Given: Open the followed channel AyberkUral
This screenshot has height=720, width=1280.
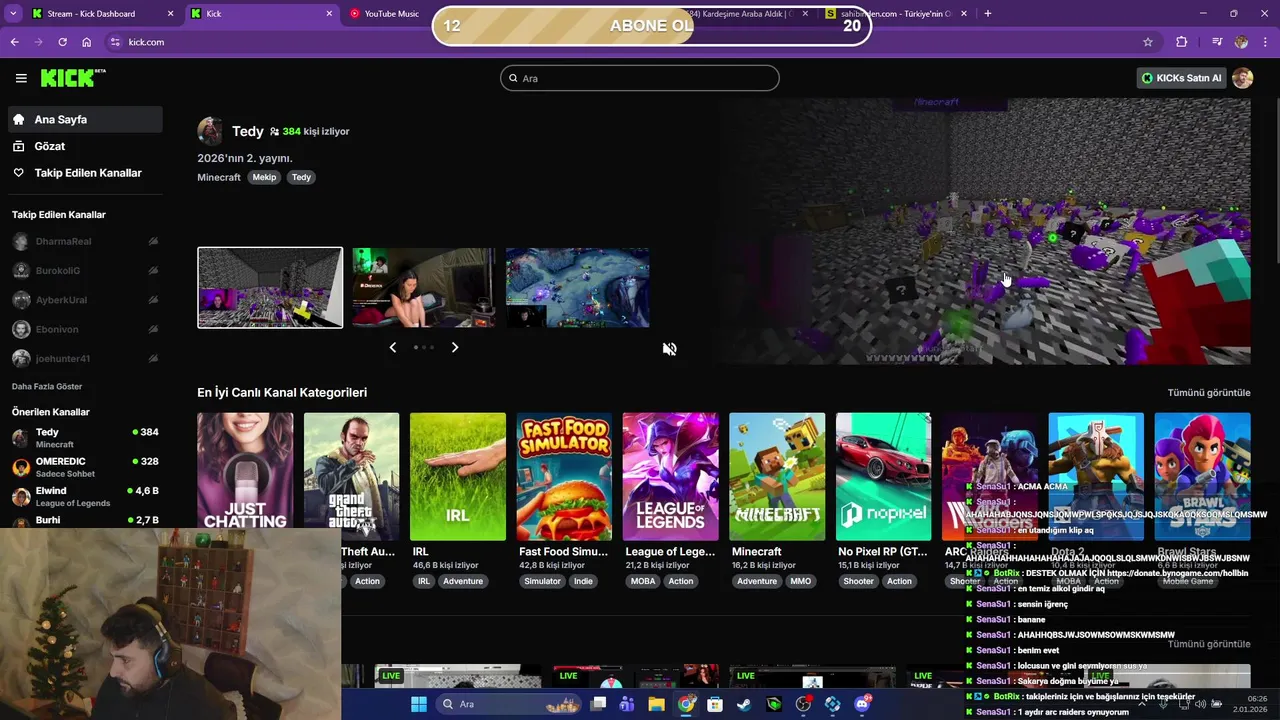Looking at the screenshot, I should pyautogui.click(x=85, y=300).
